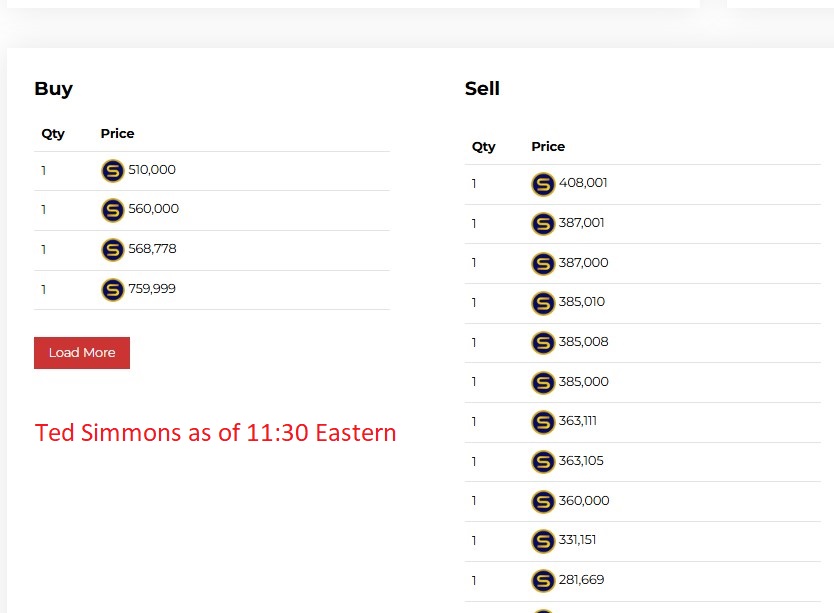Image resolution: width=834 pixels, height=613 pixels.
Task: Click stubs coin icon beside 408,001
Action: tap(543, 184)
